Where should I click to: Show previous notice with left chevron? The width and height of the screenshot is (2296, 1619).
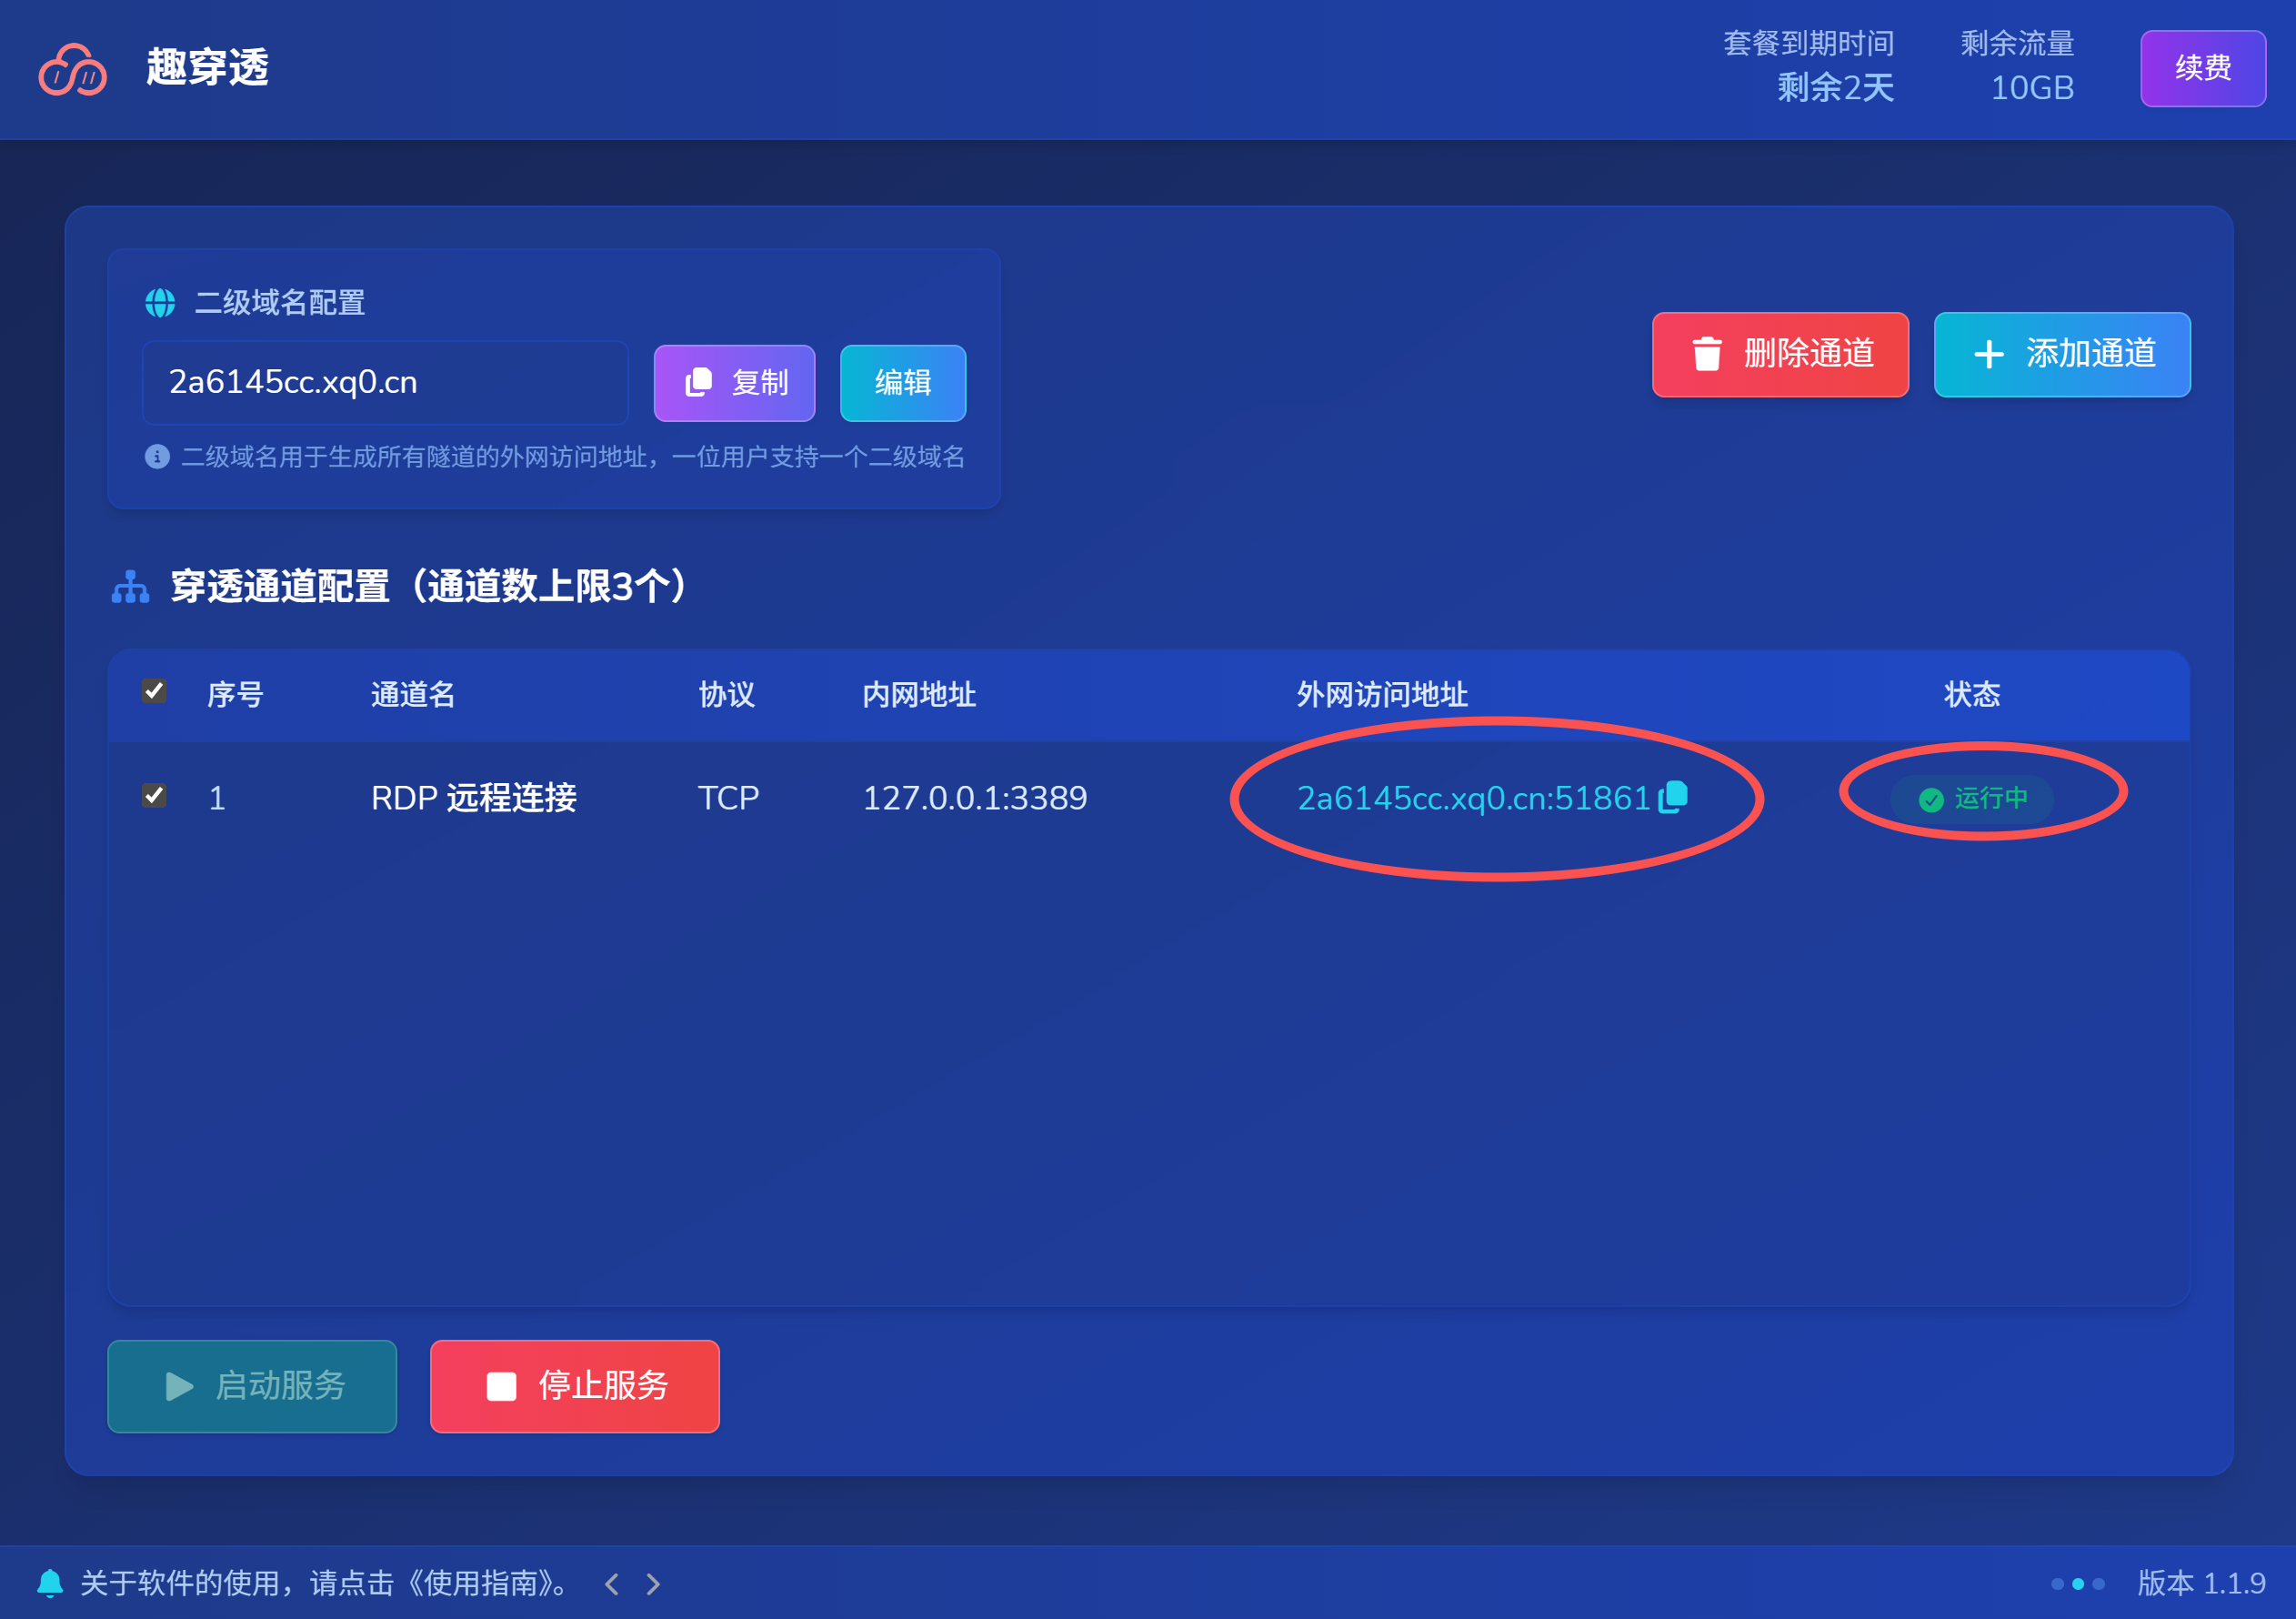(612, 1583)
